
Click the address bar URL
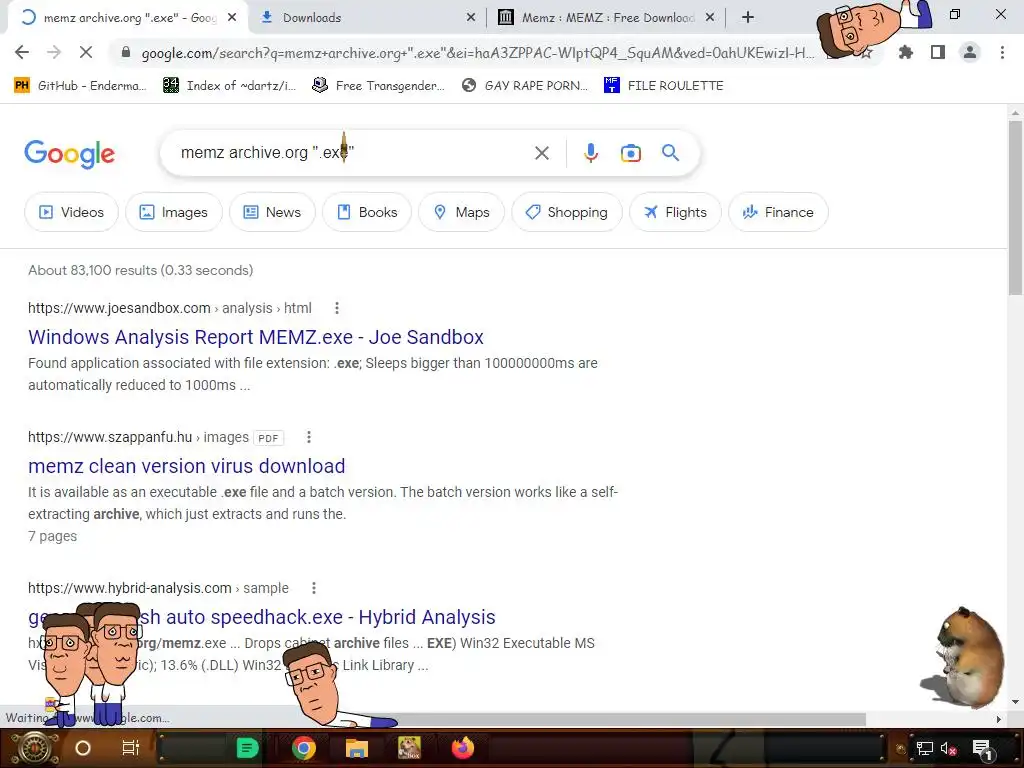point(477,53)
